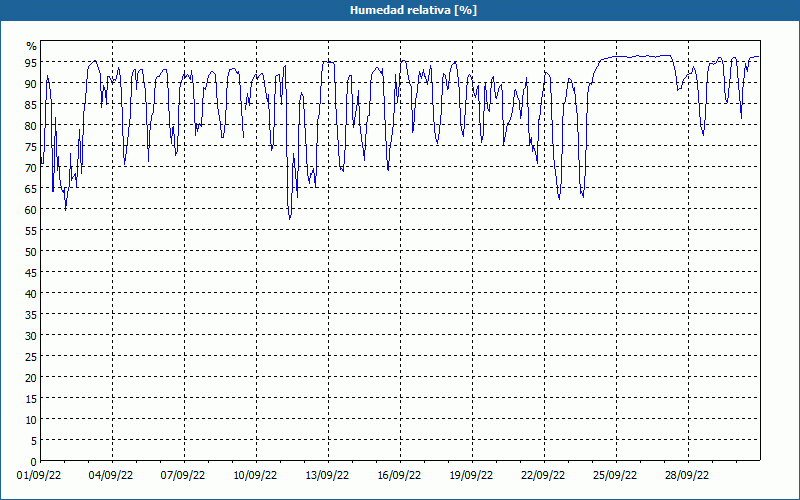The height and width of the screenshot is (500, 800).
Task: Click the 35 value on the y-axis
Action: tap(31, 315)
